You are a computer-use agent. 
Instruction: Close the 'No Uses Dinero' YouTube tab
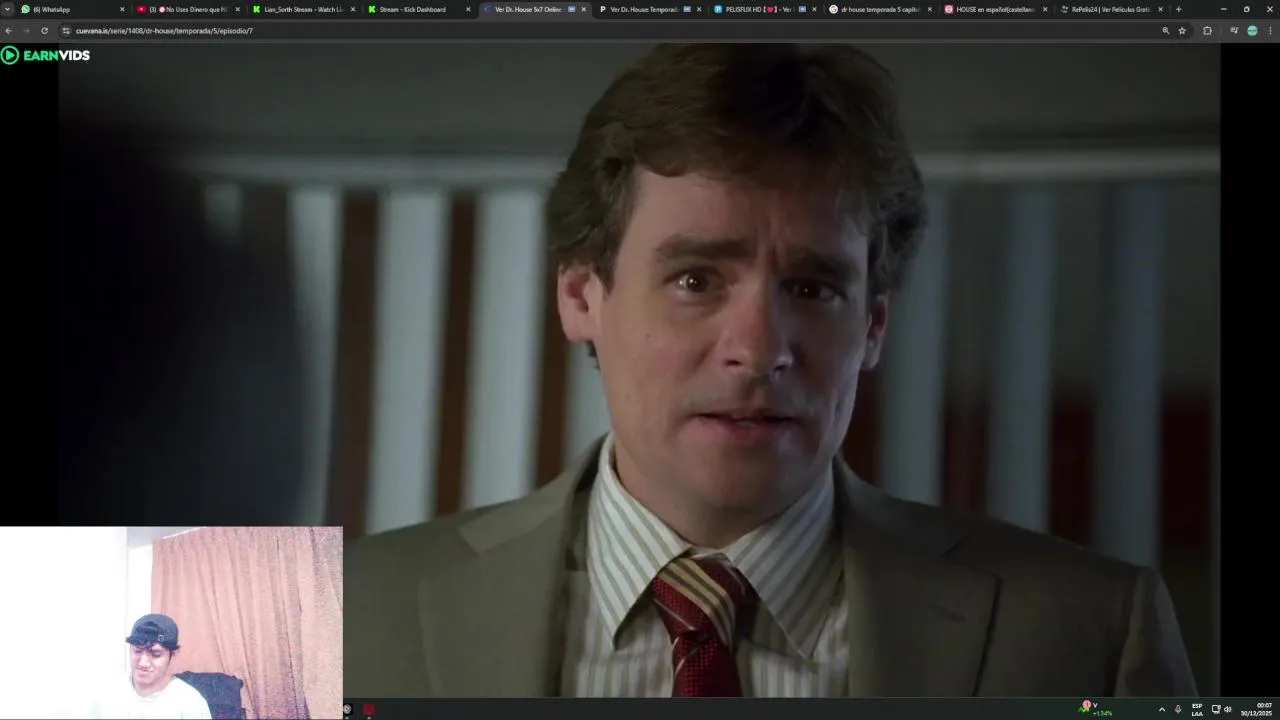(x=237, y=9)
